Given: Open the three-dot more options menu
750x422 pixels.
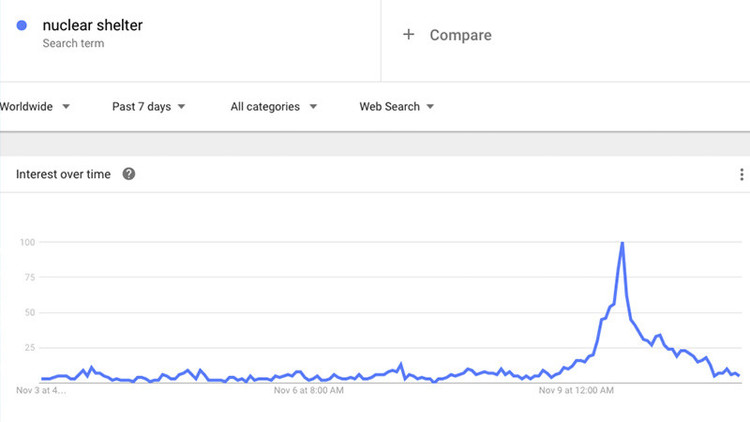Looking at the screenshot, I should click(x=741, y=175).
